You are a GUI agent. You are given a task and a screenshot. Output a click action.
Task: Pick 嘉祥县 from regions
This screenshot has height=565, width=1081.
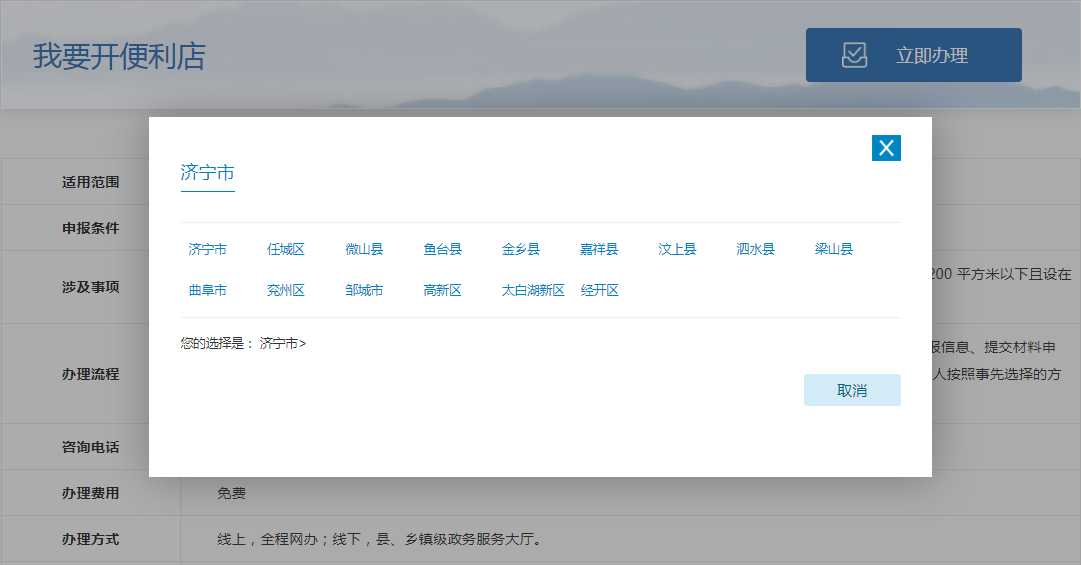point(599,249)
